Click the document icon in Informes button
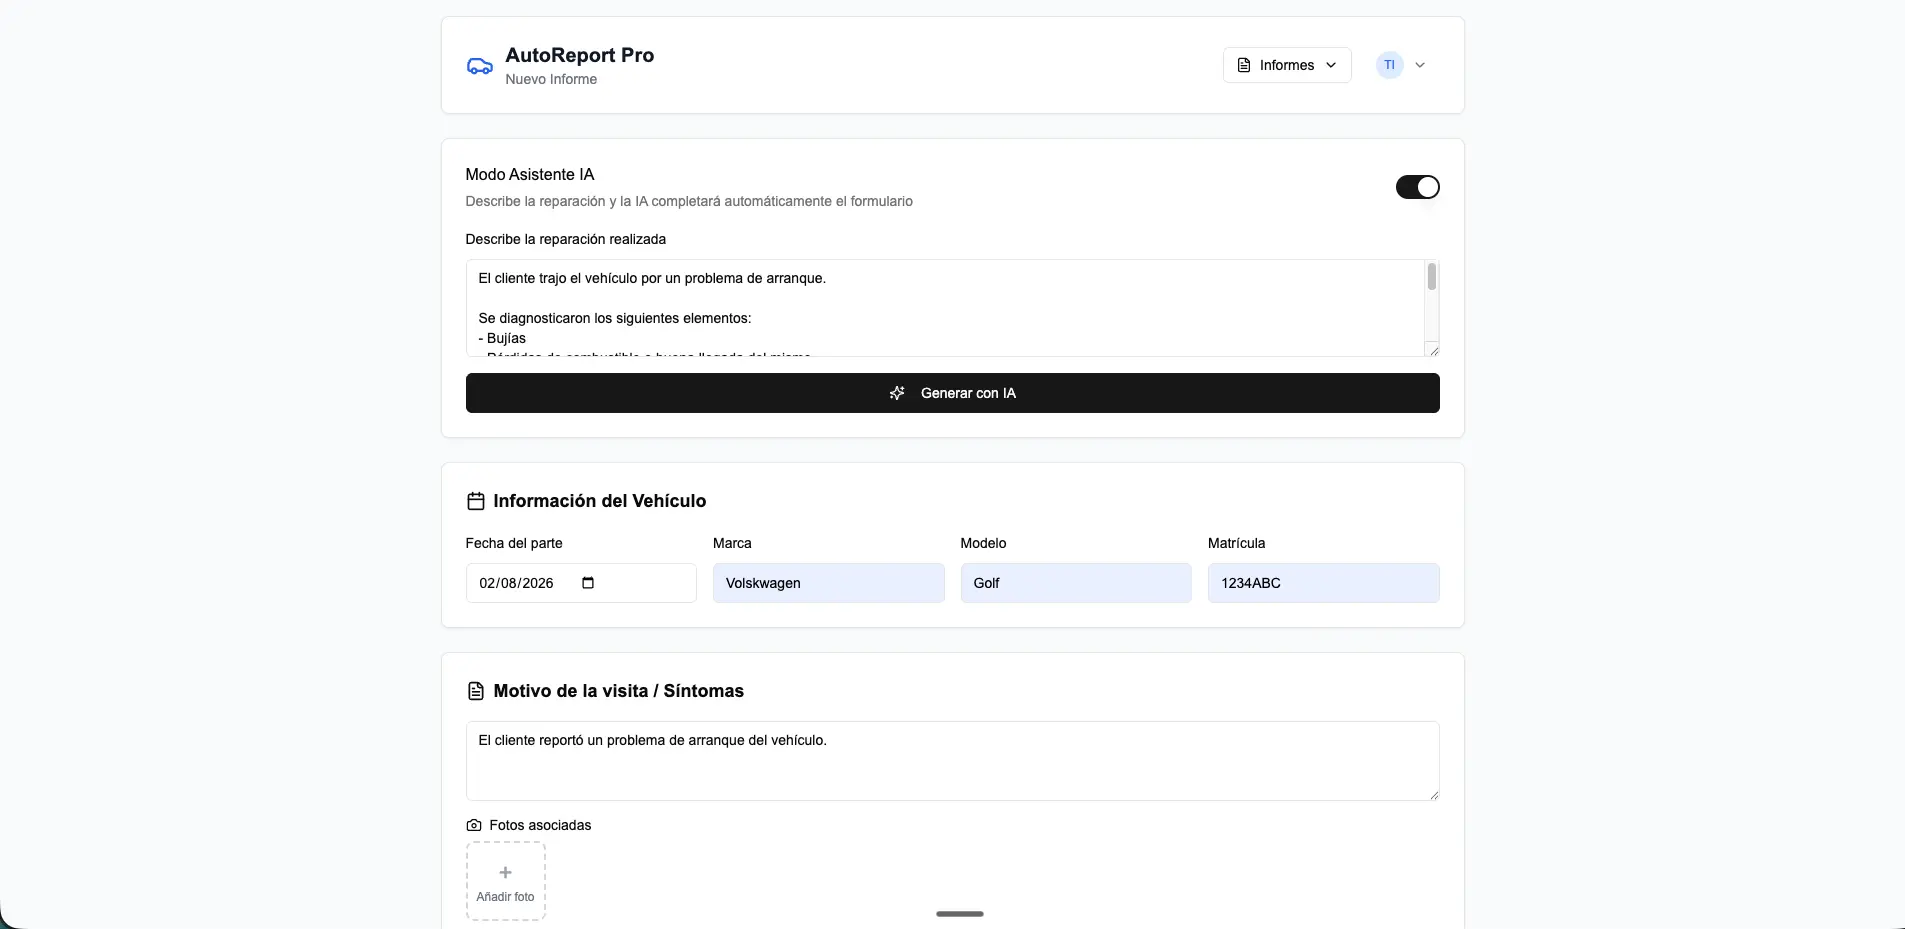 tap(1244, 65)
